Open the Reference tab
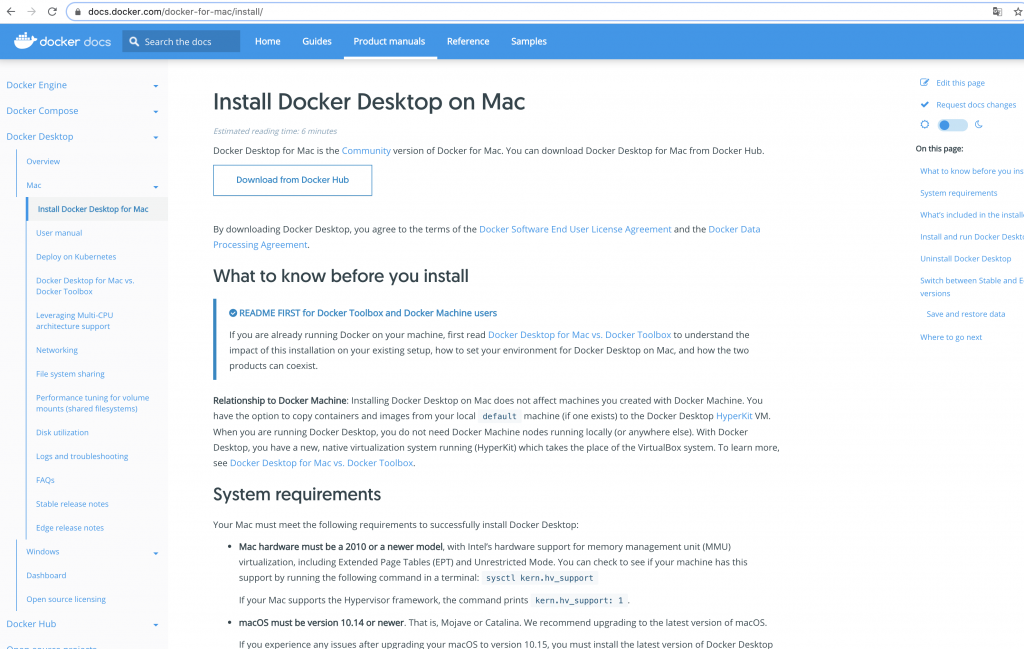Screen dimensions: 1024x649 tap(468, 41)
